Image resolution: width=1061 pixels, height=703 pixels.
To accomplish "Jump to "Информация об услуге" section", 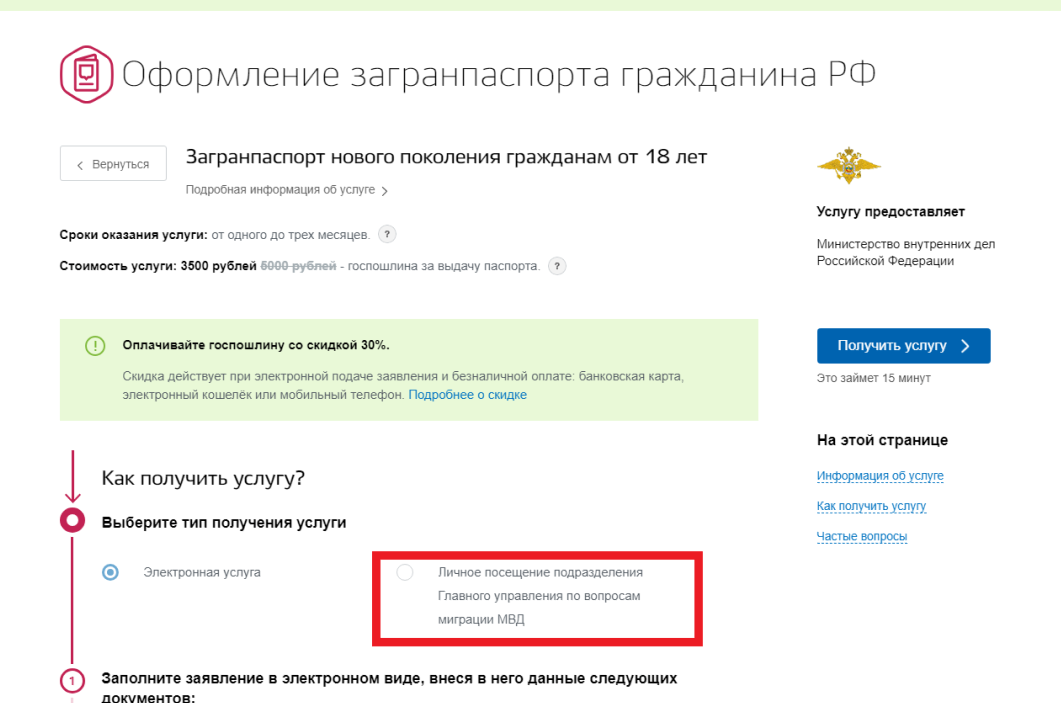I will (880, 476).
